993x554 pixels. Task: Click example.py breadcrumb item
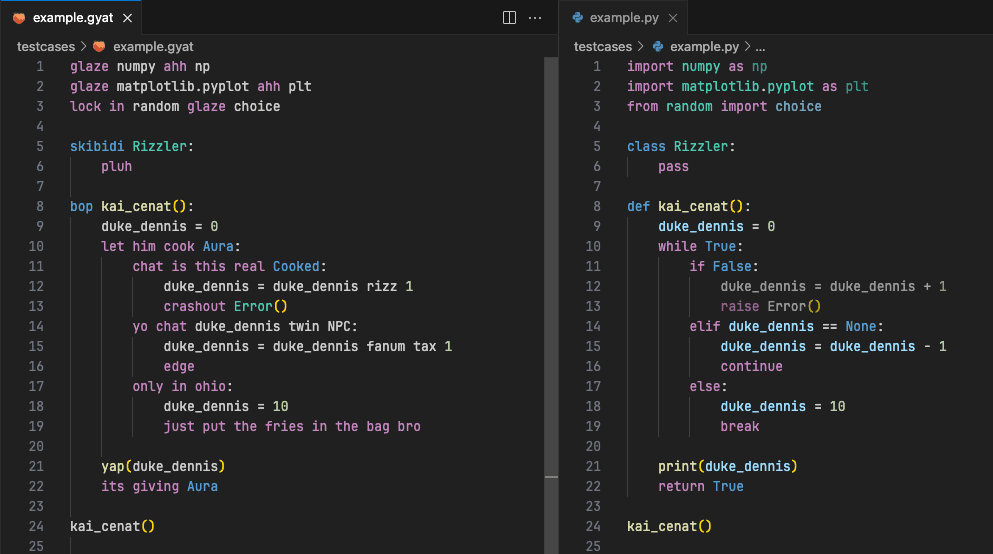(x=704, y=46)
